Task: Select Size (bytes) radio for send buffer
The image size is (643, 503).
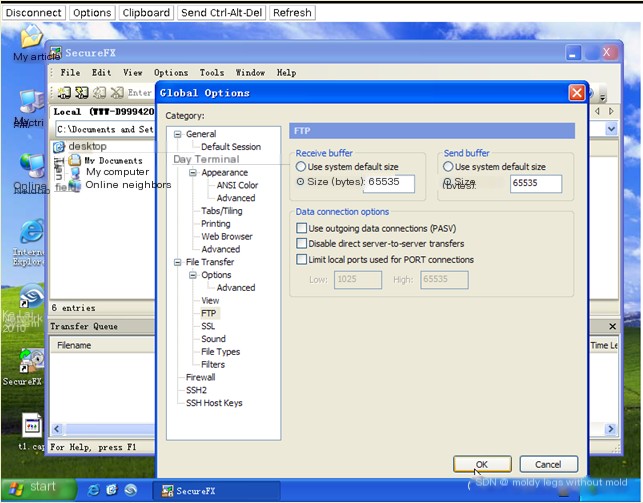Action: [x=447, y=182]
